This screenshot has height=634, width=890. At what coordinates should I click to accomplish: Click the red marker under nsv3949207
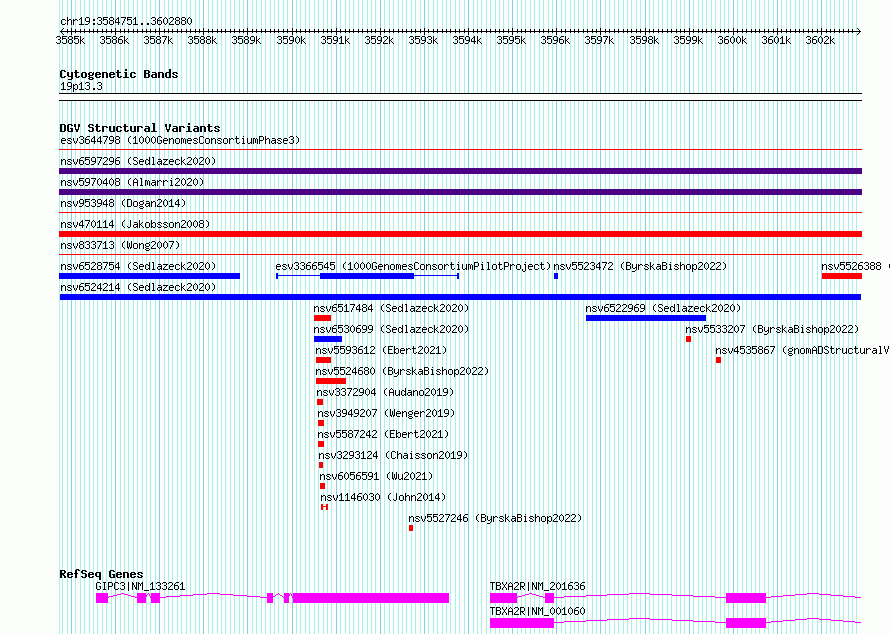[321, 423]
